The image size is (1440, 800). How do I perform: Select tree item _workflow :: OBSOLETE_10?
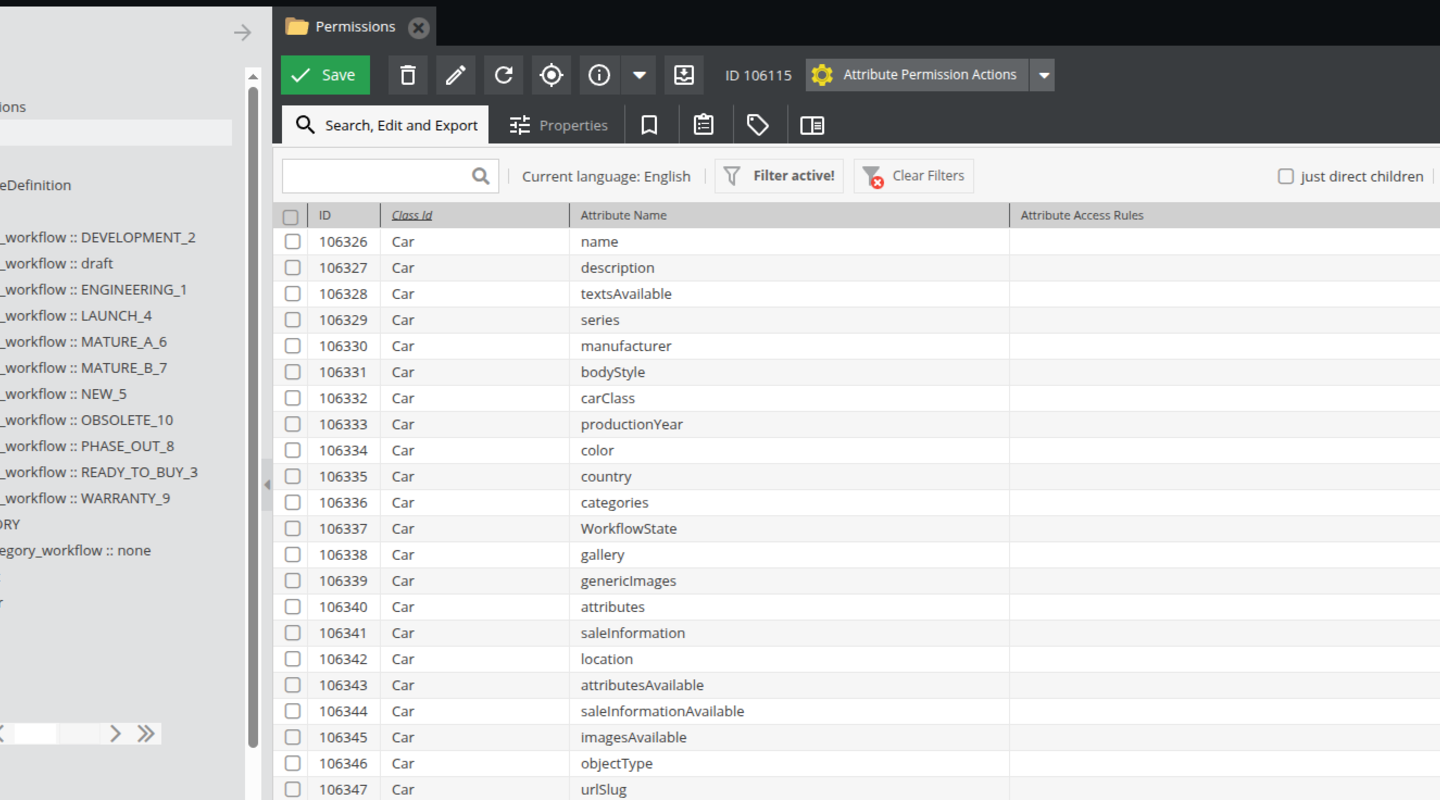tap(86, 420)
